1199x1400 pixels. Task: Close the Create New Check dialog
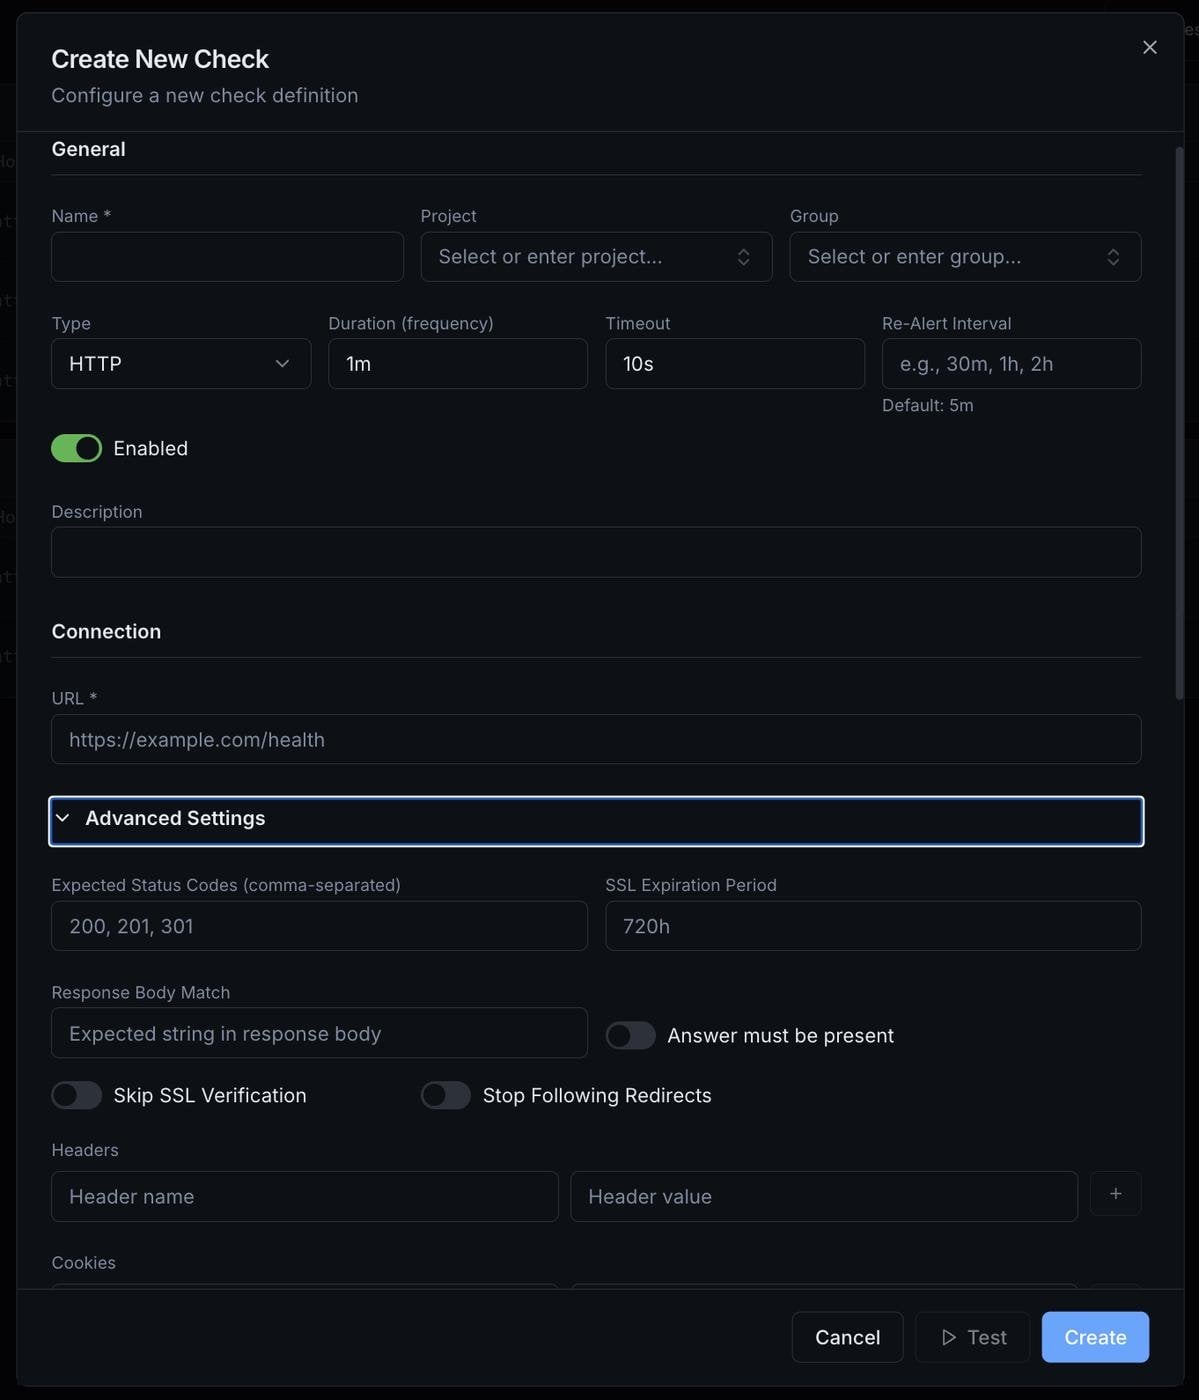pos(1149,48)
